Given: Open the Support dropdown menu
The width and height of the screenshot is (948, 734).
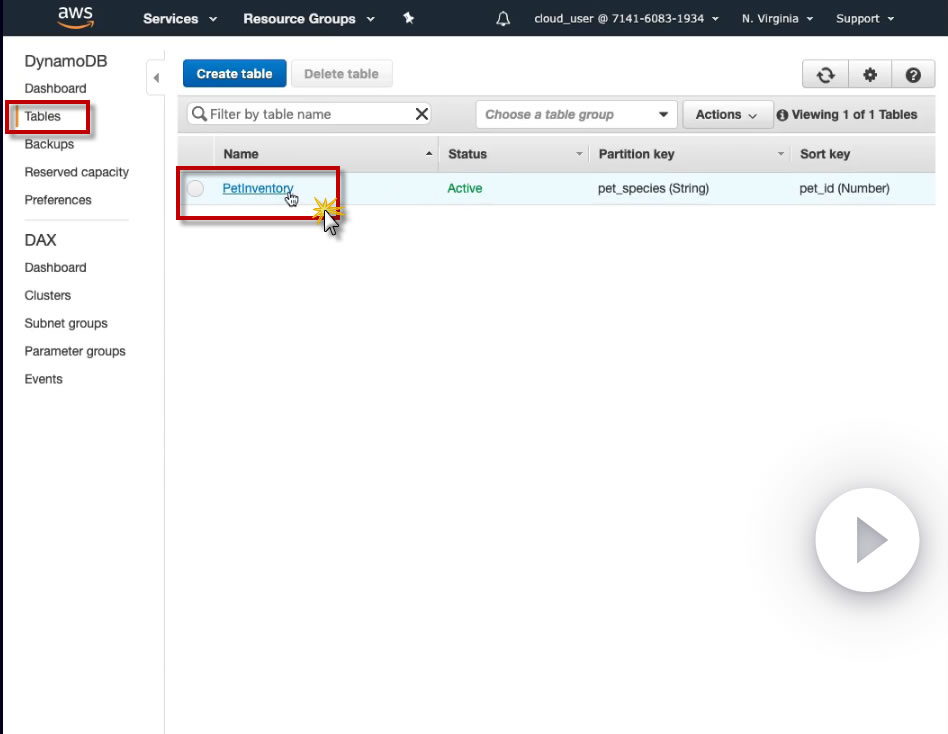Looking at the screenshot, I should 865,19.
